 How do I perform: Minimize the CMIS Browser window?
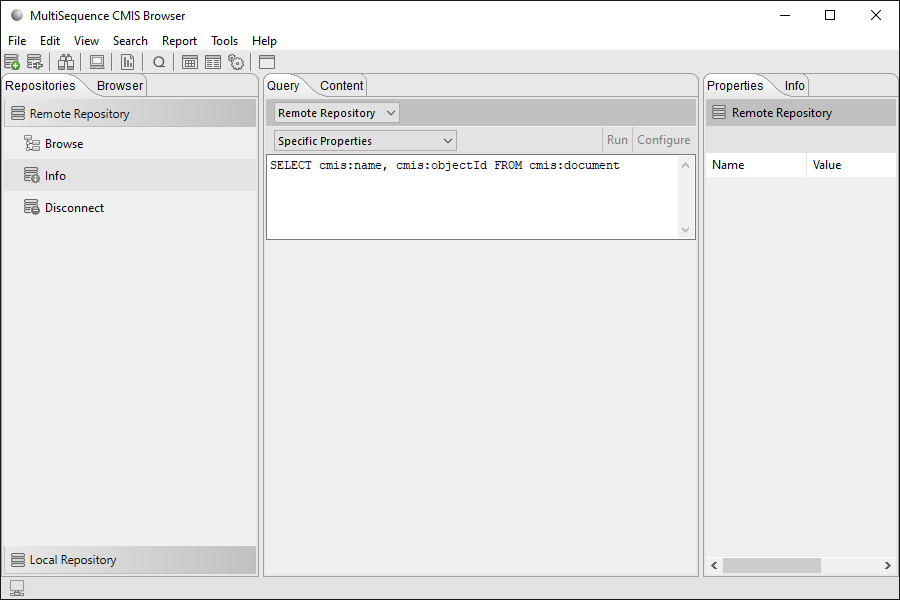point(785,16)
